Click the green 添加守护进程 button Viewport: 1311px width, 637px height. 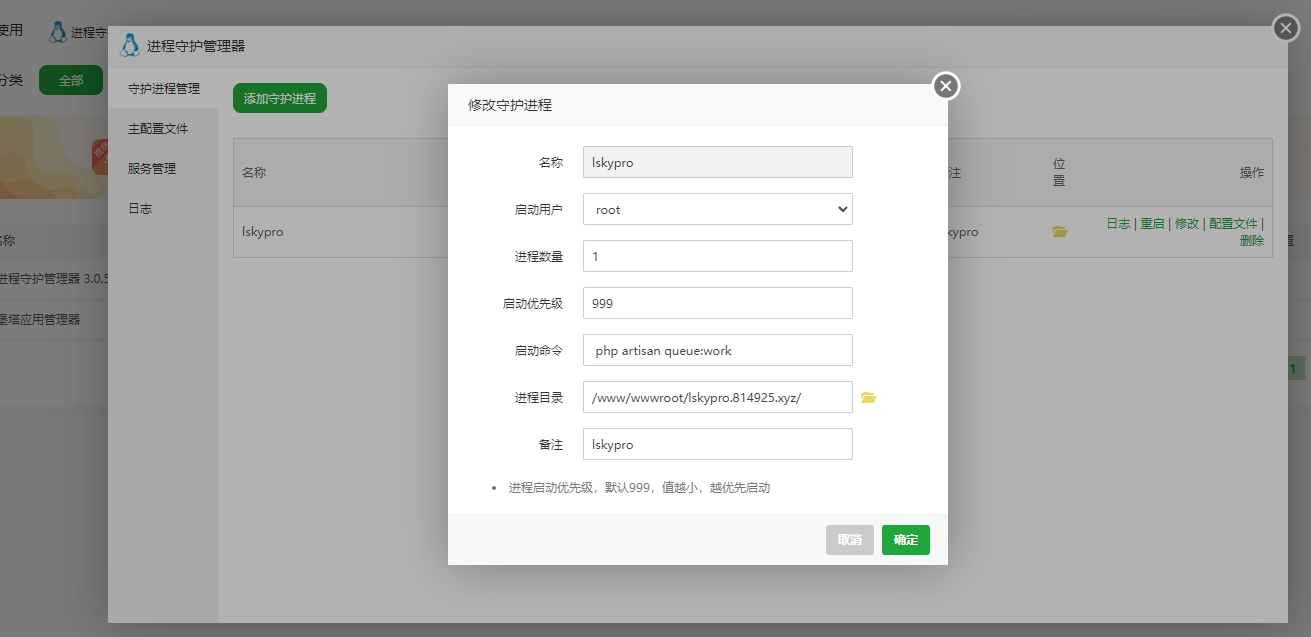tap(279, 98)
